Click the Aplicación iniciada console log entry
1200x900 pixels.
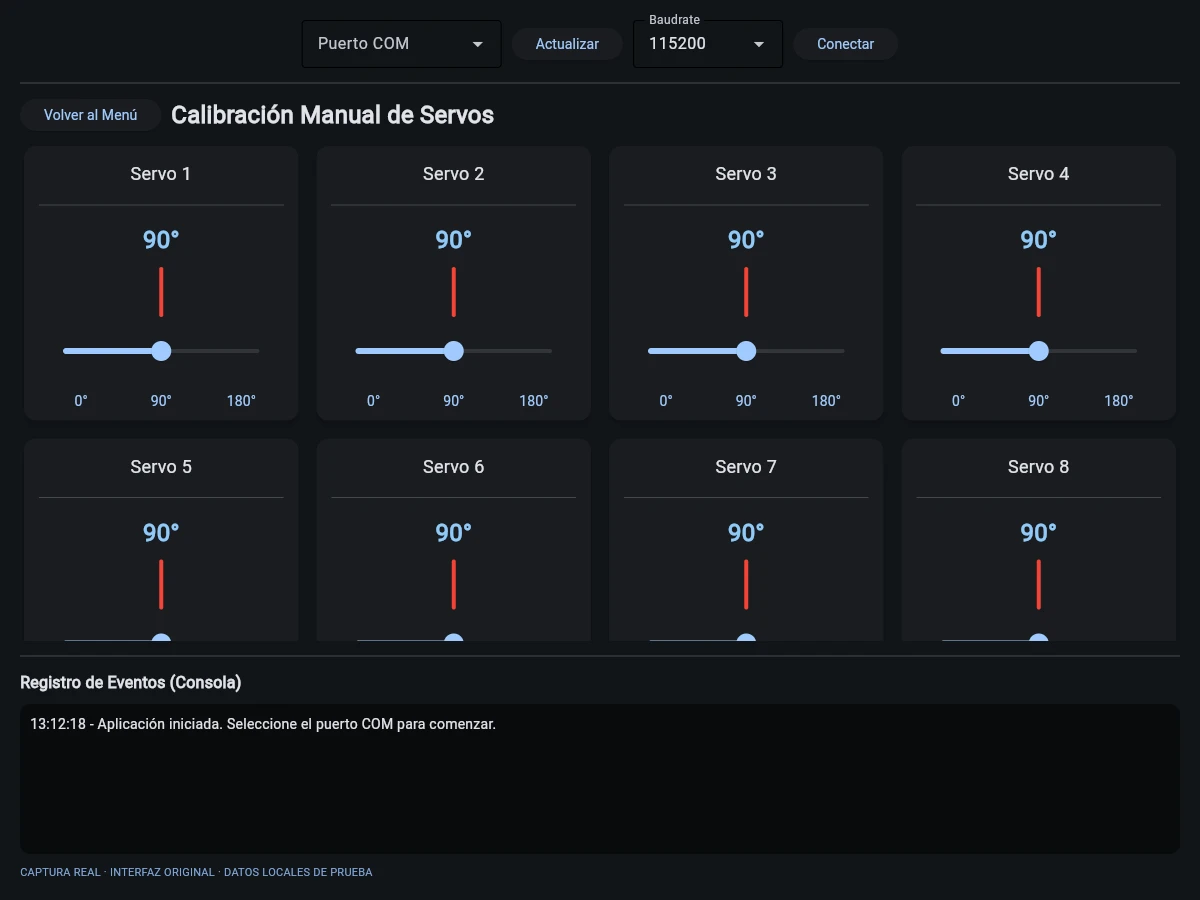263,724
